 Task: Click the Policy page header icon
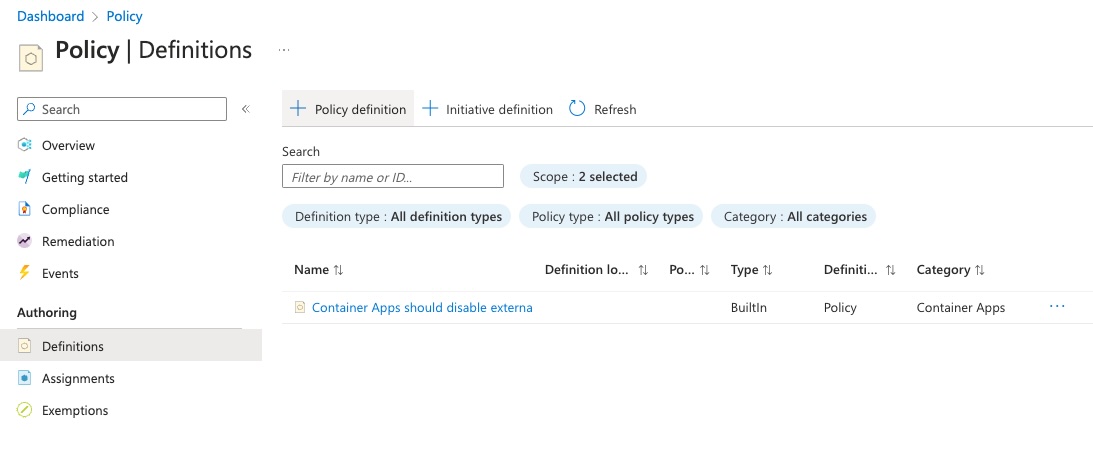[31, 58]
